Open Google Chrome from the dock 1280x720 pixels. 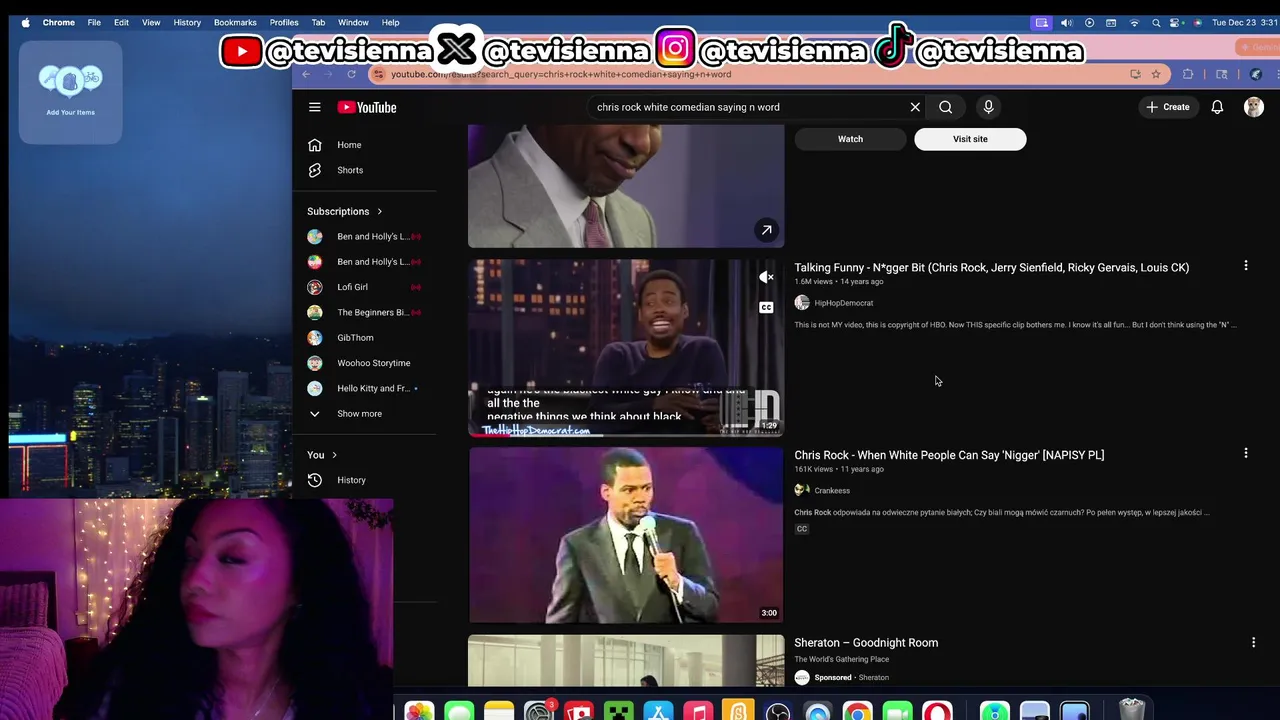857,712
